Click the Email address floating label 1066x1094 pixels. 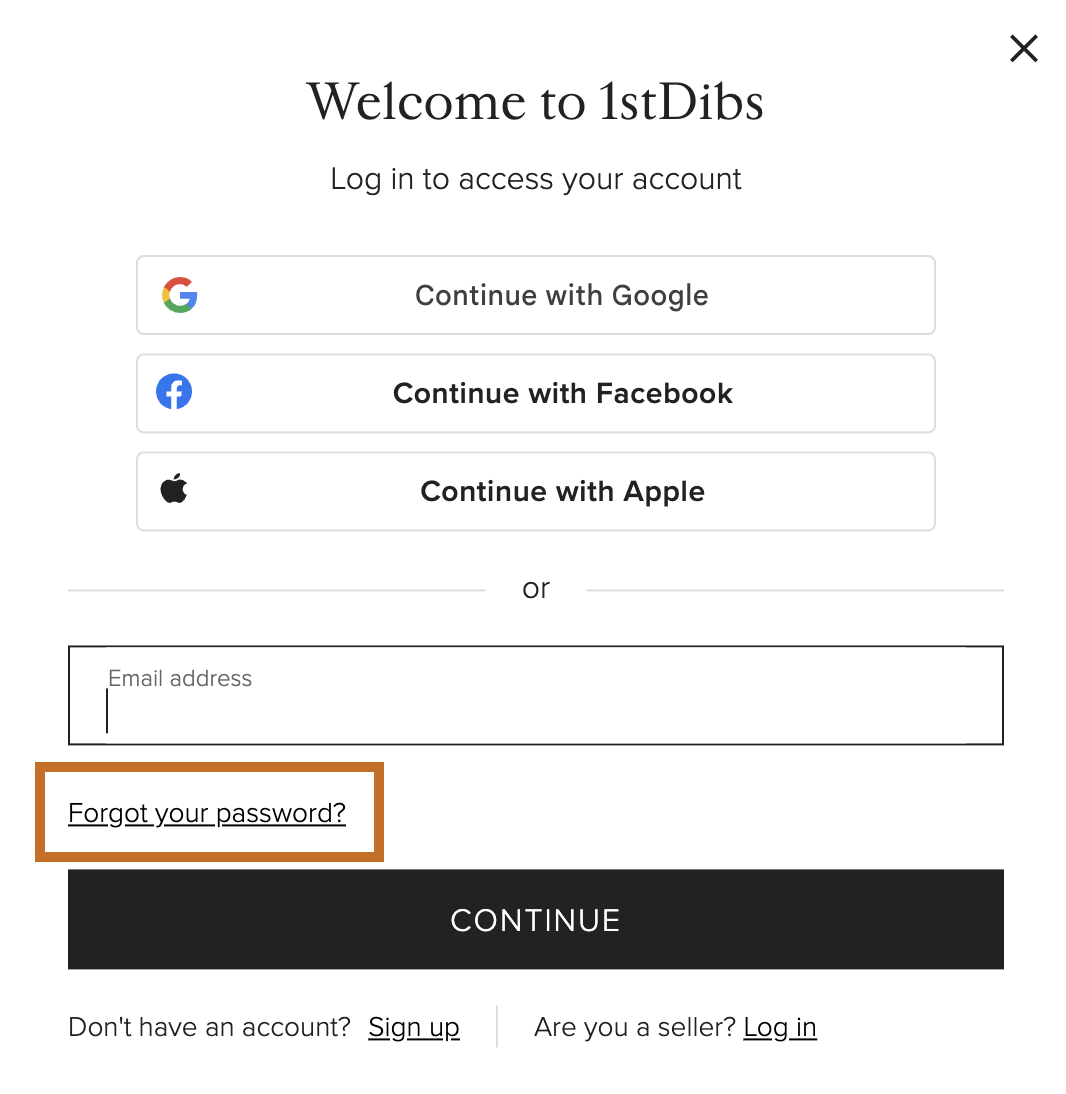tap(180, 678)
